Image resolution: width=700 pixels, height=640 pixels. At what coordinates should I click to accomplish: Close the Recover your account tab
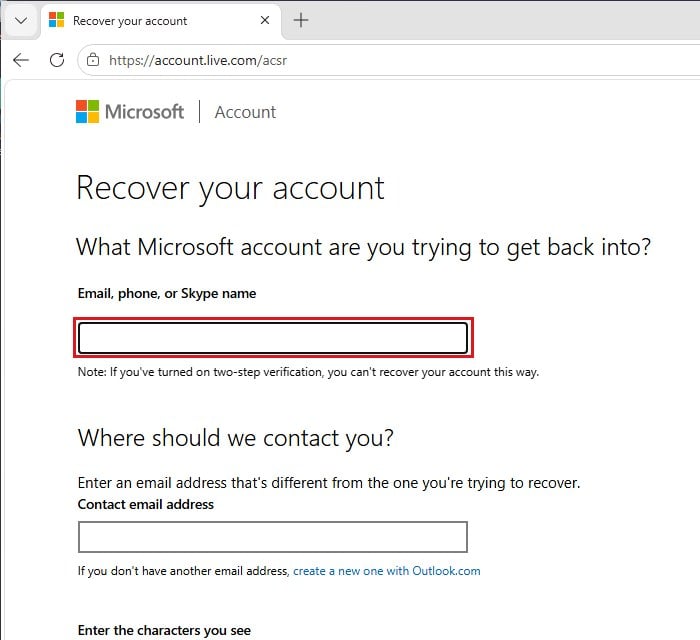pyautogui.click(x=265, y=20)
